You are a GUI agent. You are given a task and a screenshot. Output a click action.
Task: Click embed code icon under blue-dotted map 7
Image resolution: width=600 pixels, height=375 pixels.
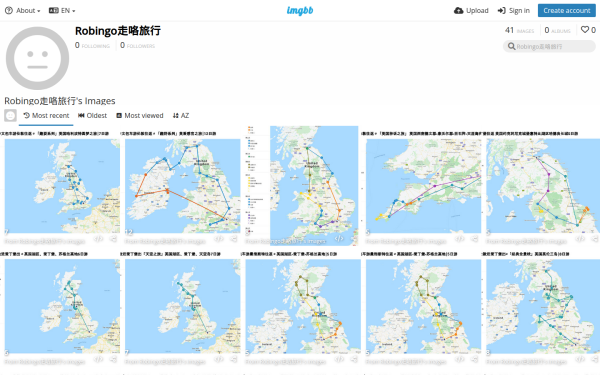click(x=98, y=239)
